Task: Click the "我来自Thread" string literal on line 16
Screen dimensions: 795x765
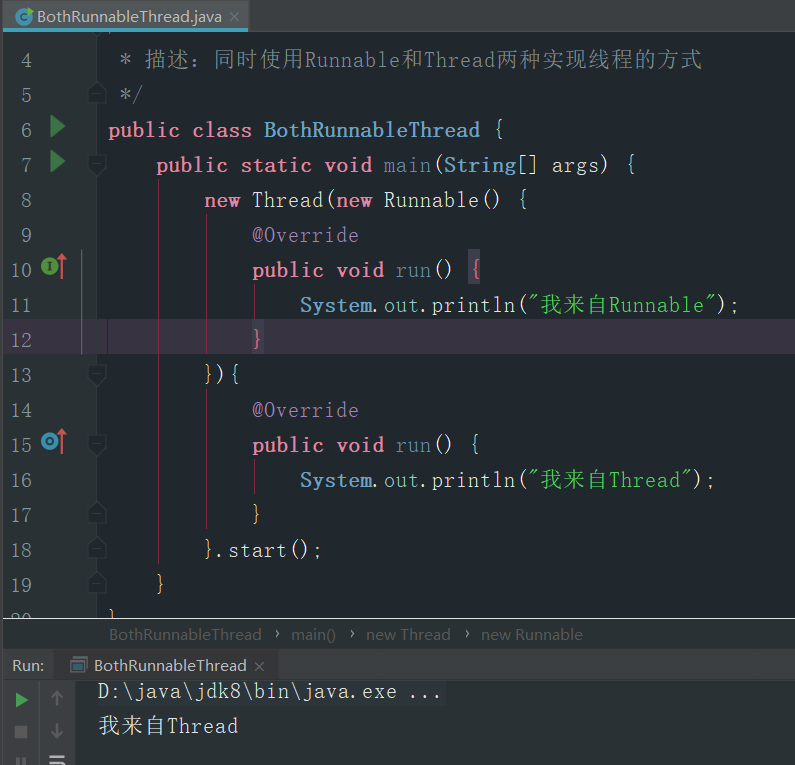Action: pyautogui.click(x=610, y=480)
